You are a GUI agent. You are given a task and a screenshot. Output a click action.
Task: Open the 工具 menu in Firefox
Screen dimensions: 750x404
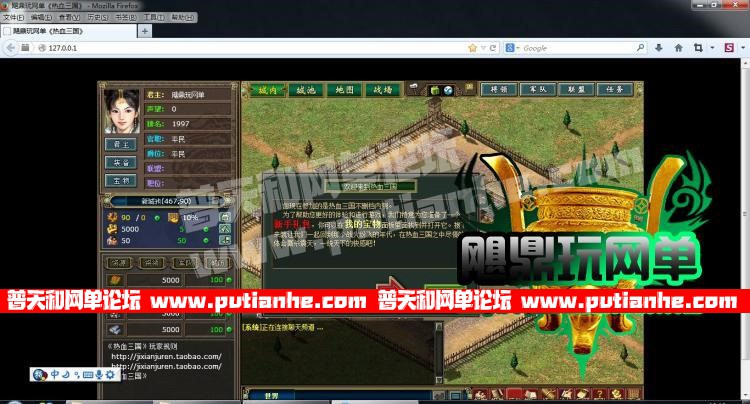(x=154, y=17)
